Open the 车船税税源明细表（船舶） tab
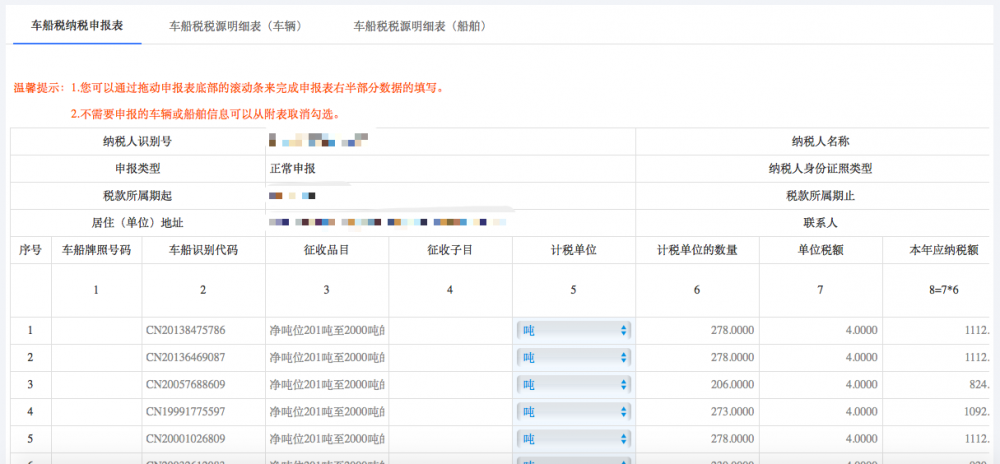 coord(420,25)
